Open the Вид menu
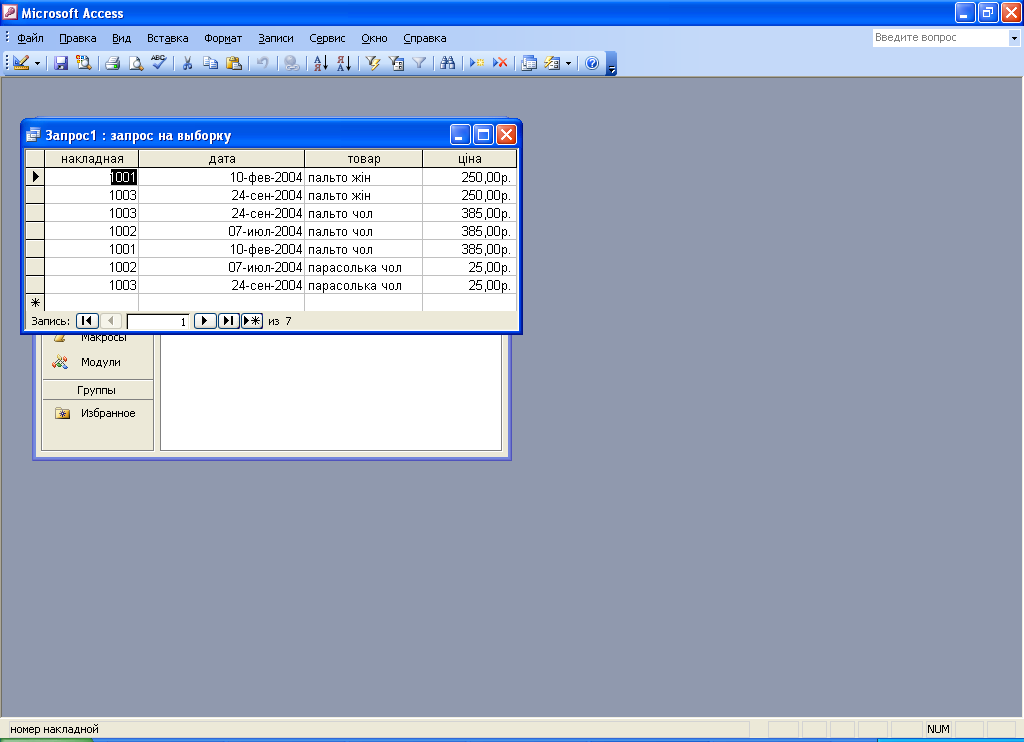Viewport: 1024px width, 742px height. 121,38
